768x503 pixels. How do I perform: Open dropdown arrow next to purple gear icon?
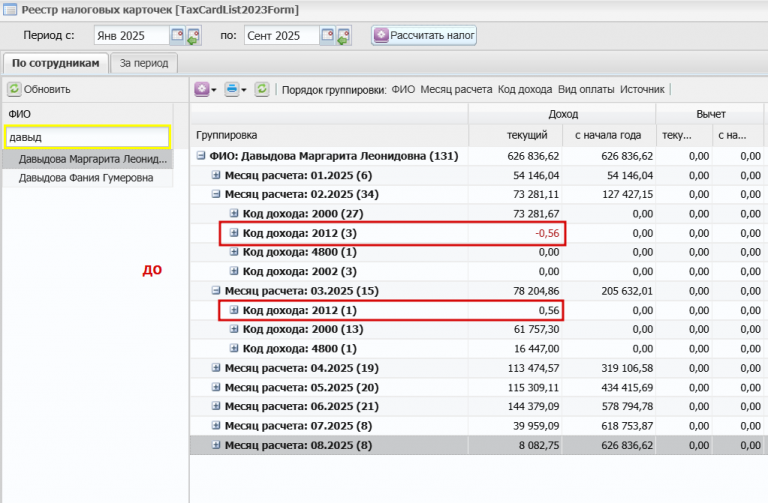click(214, 90)
